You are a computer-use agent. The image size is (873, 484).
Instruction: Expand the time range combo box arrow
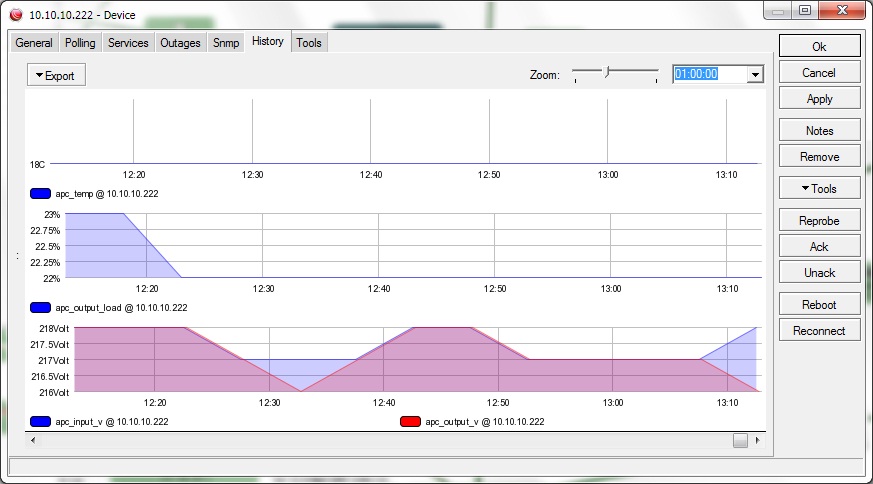coord(756,74)
